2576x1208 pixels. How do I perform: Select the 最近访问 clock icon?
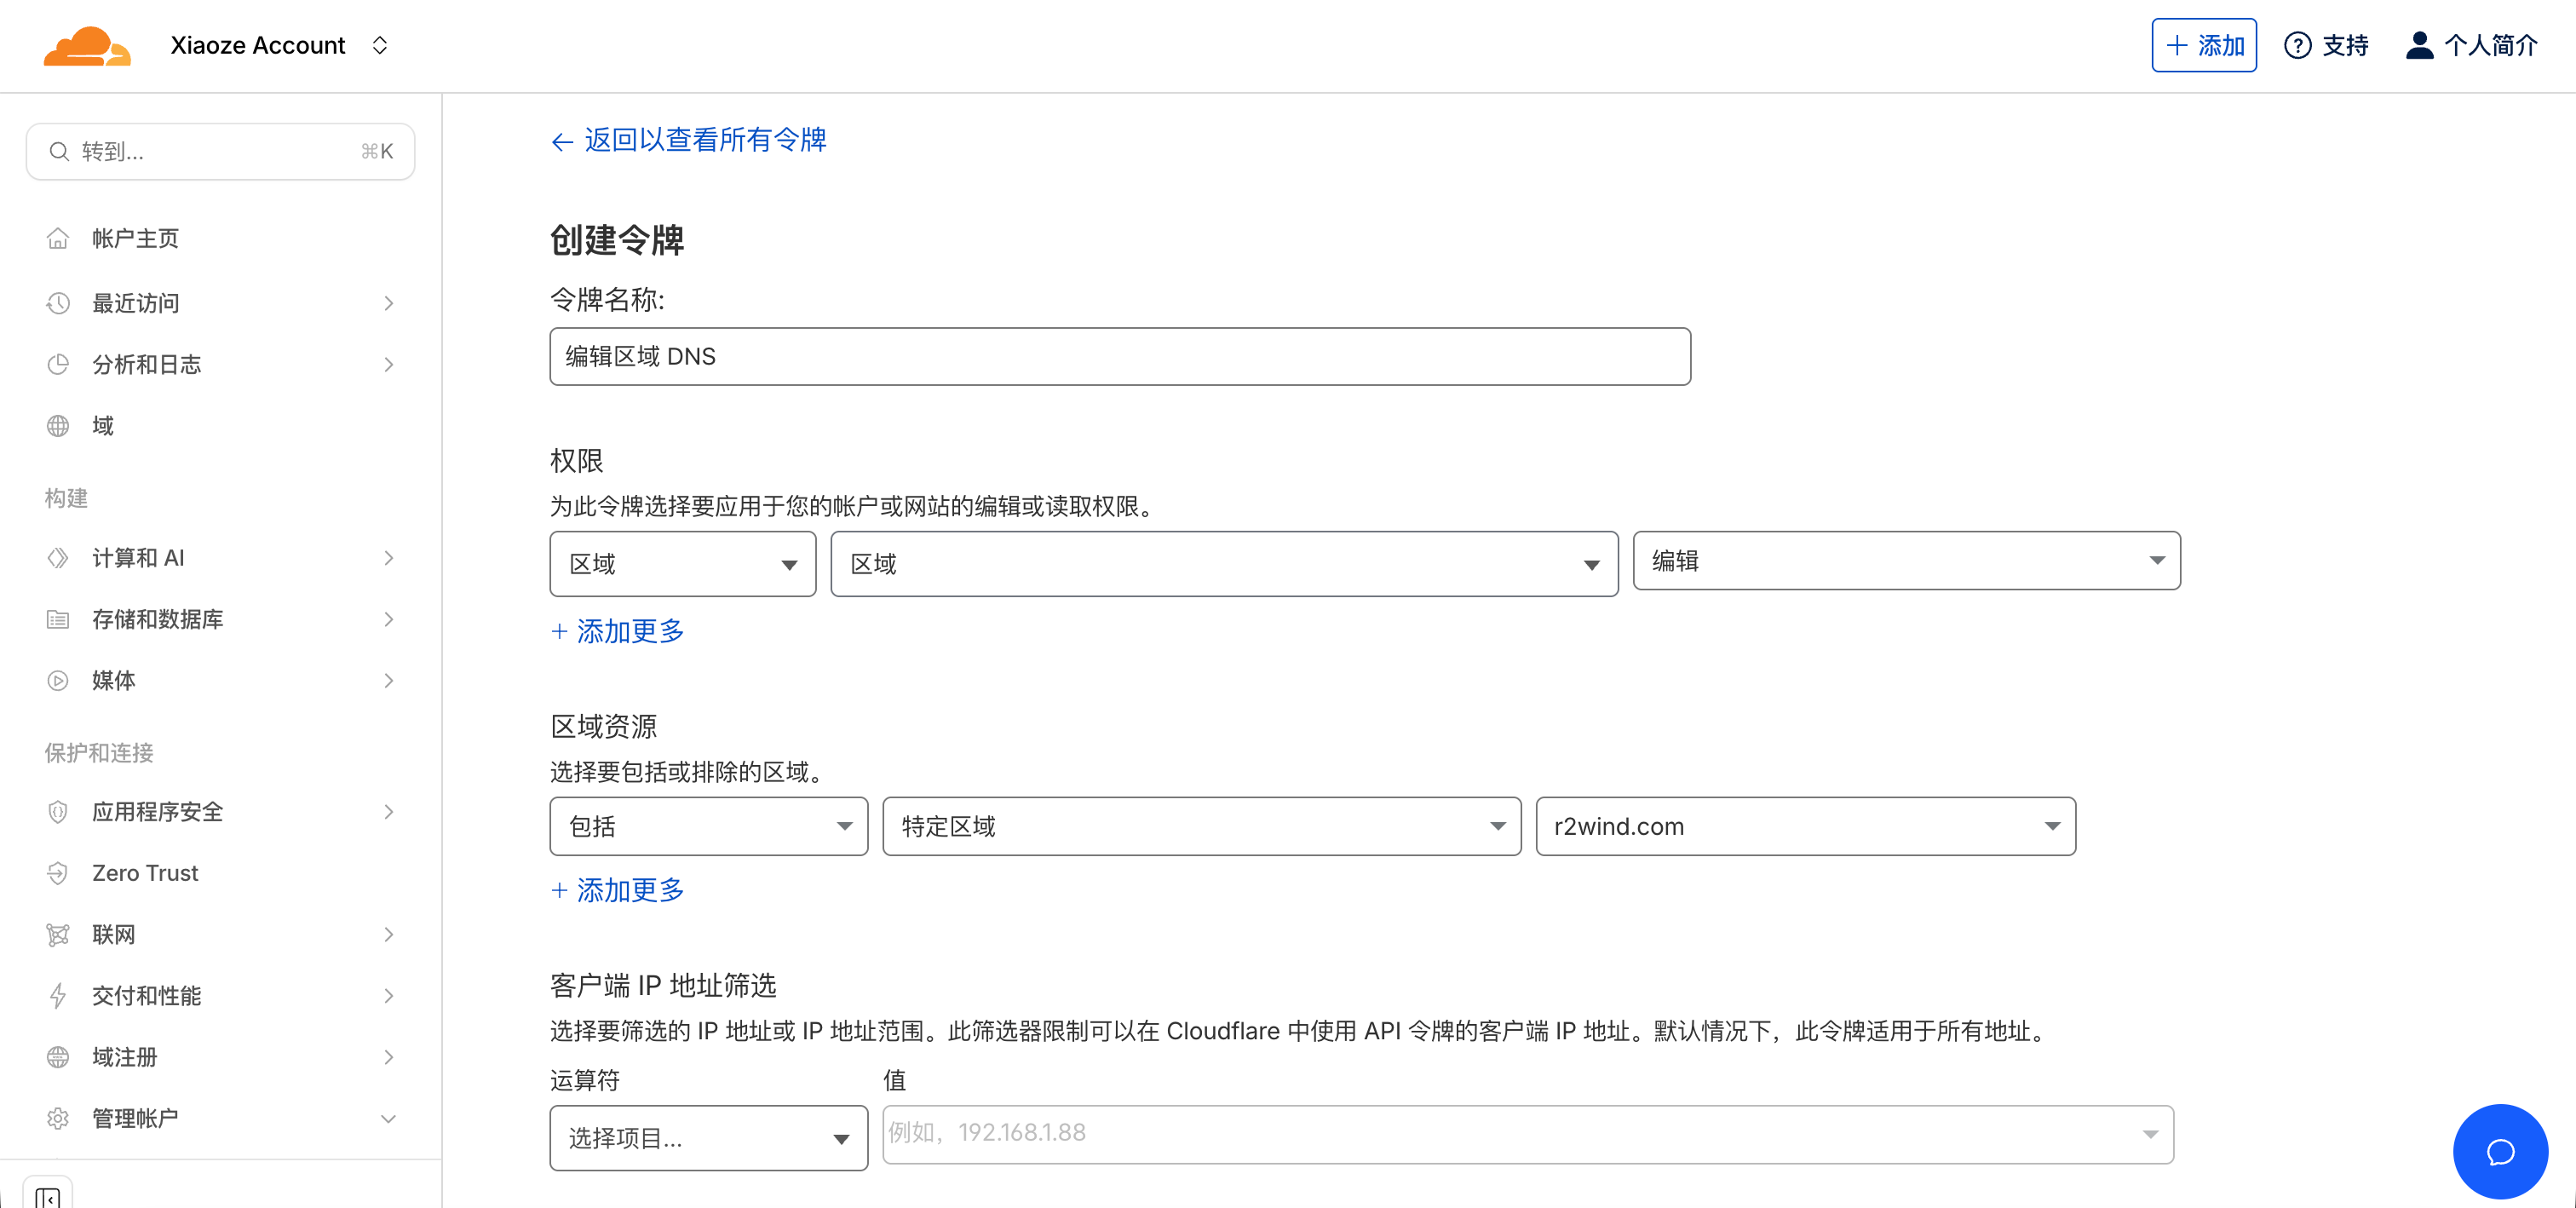click(x=58, y=303)
